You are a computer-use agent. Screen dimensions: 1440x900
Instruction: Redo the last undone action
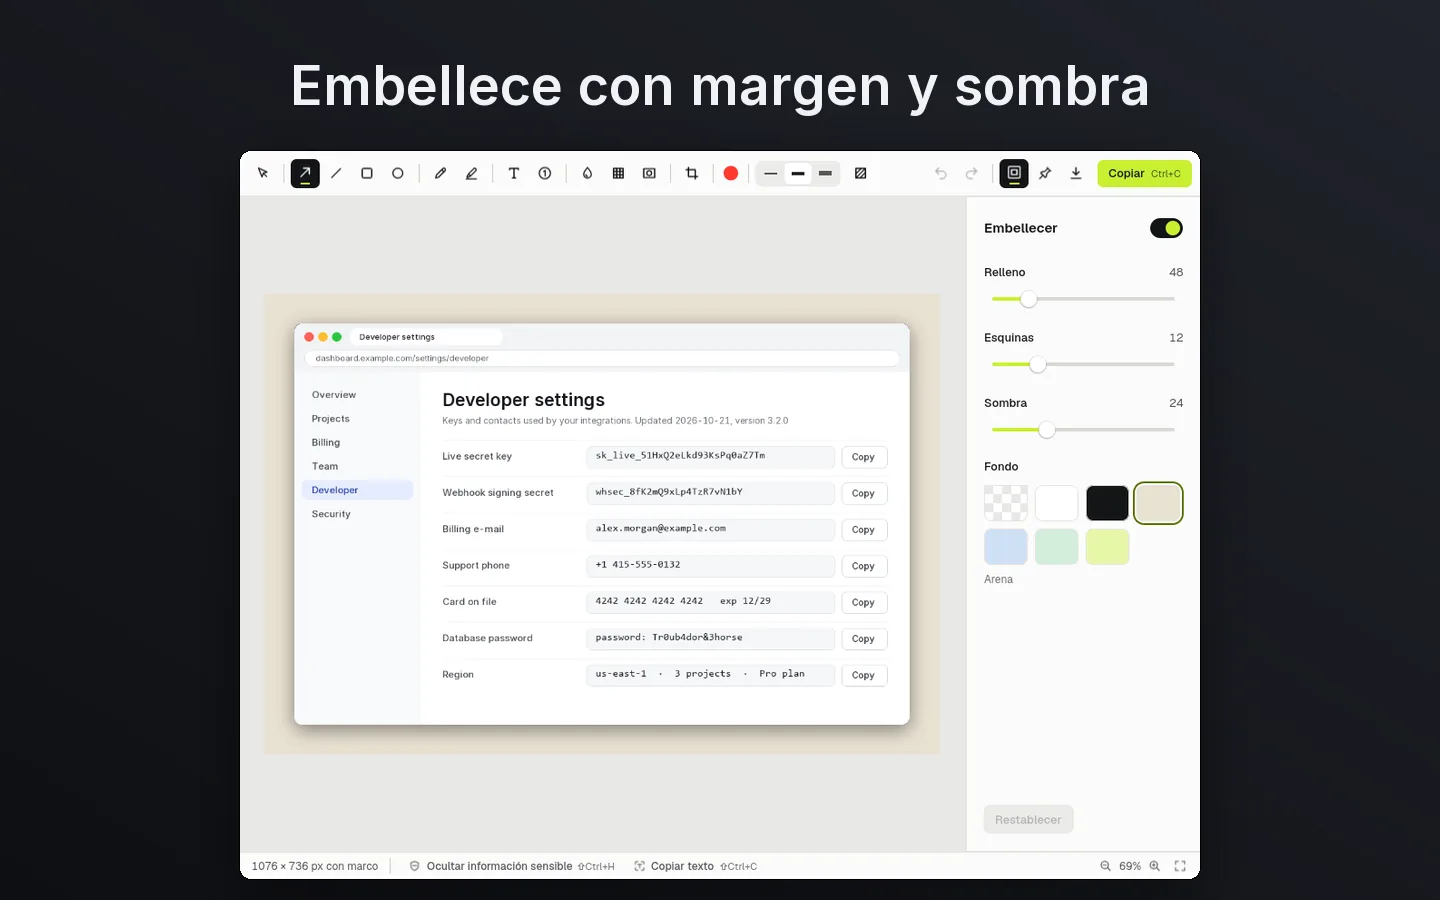tap(971, 173)
